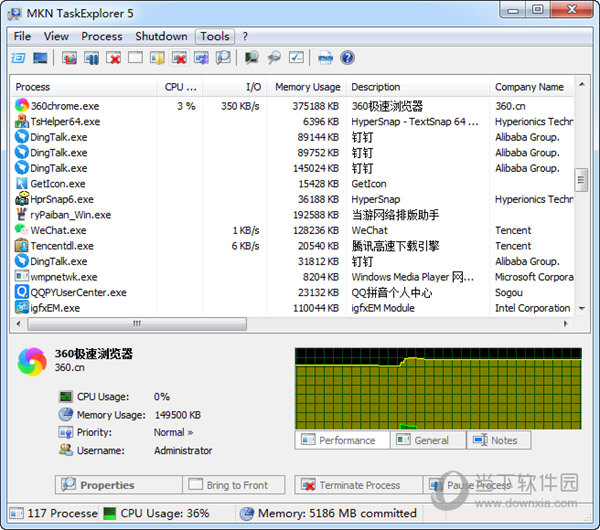The width and height of the screenshot is (600, 530).
Task: Click the window with yellow folder toolbar icon
Action: tap(157, 58)
